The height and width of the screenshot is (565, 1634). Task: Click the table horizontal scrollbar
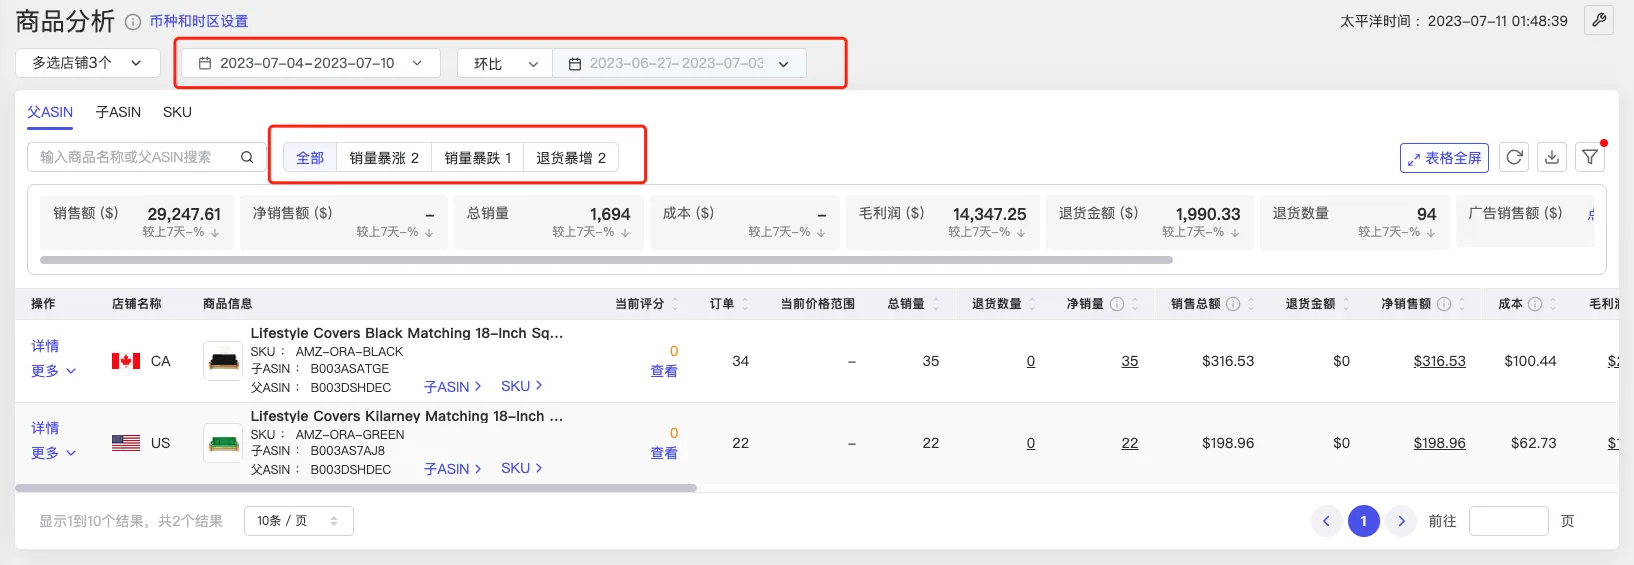tap(356, 488)
